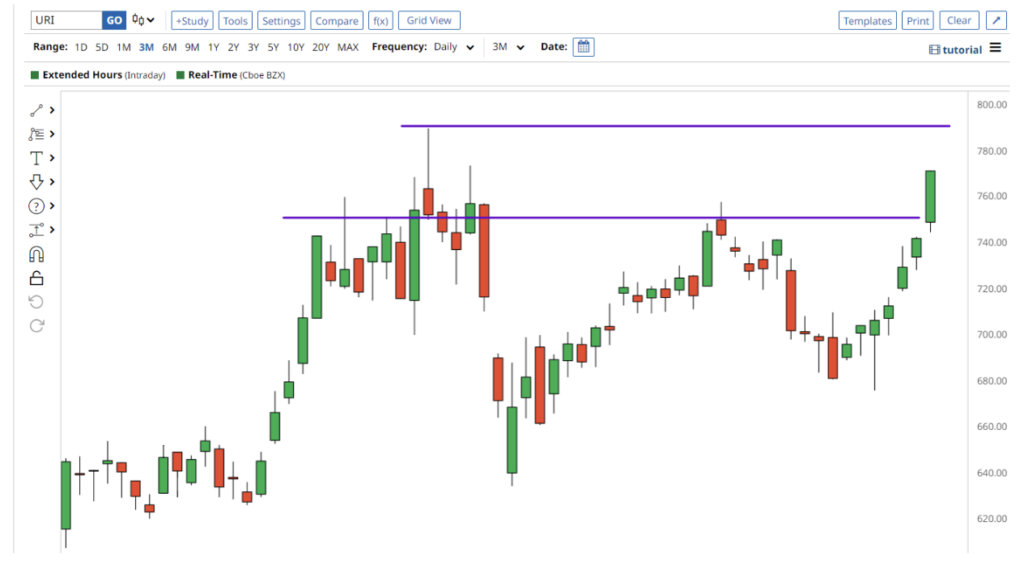Open the Tools button

(235, 21)
